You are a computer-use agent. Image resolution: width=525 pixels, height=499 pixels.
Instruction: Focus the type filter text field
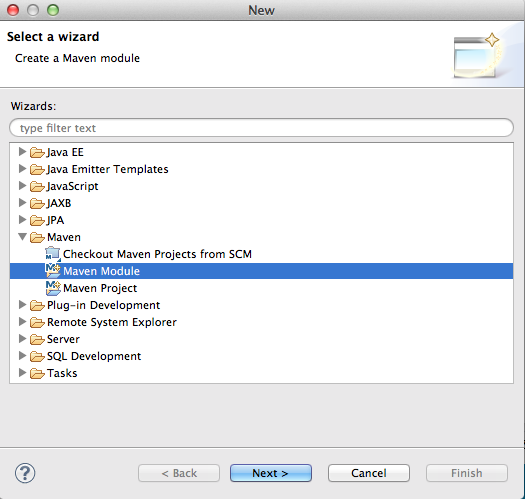261,128
